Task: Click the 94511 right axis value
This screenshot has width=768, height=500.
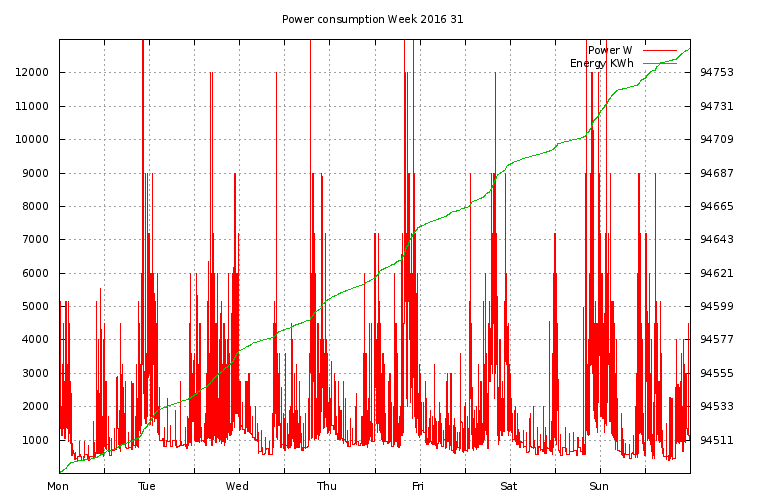Action: point(717,440)
